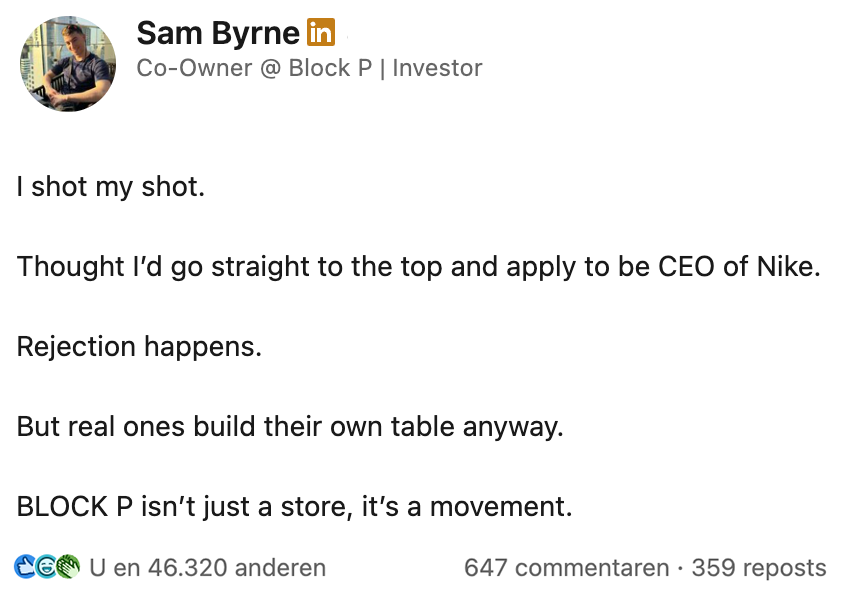View who reacted: U en 46.320 anderen
Image resolution: width=846 pixels, height=591 pixels.
pos(207,568)
